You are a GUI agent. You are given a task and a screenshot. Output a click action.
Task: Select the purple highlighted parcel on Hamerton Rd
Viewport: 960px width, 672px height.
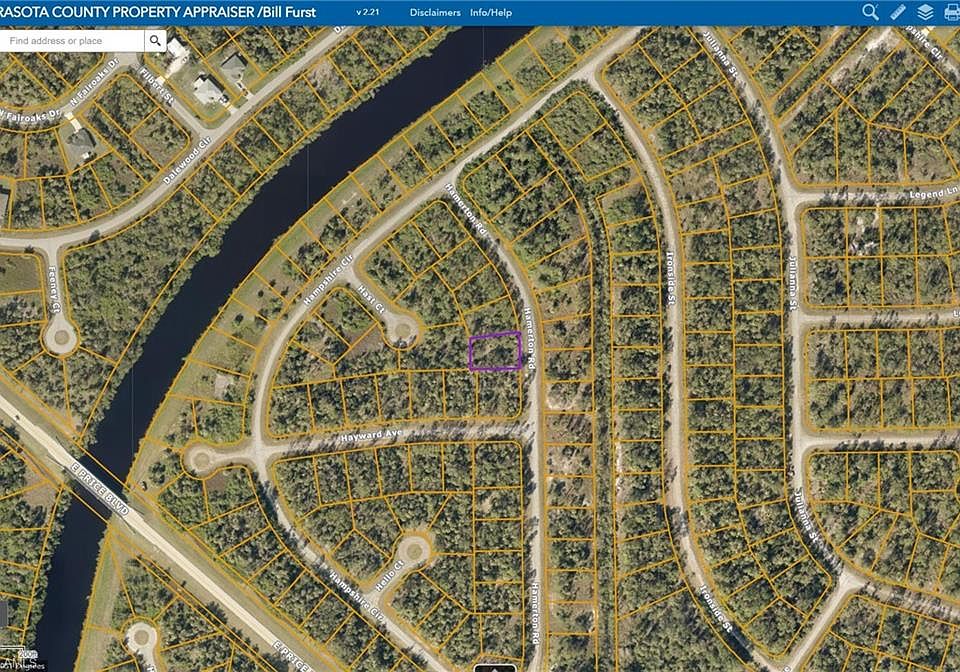(x=495, y=351)
